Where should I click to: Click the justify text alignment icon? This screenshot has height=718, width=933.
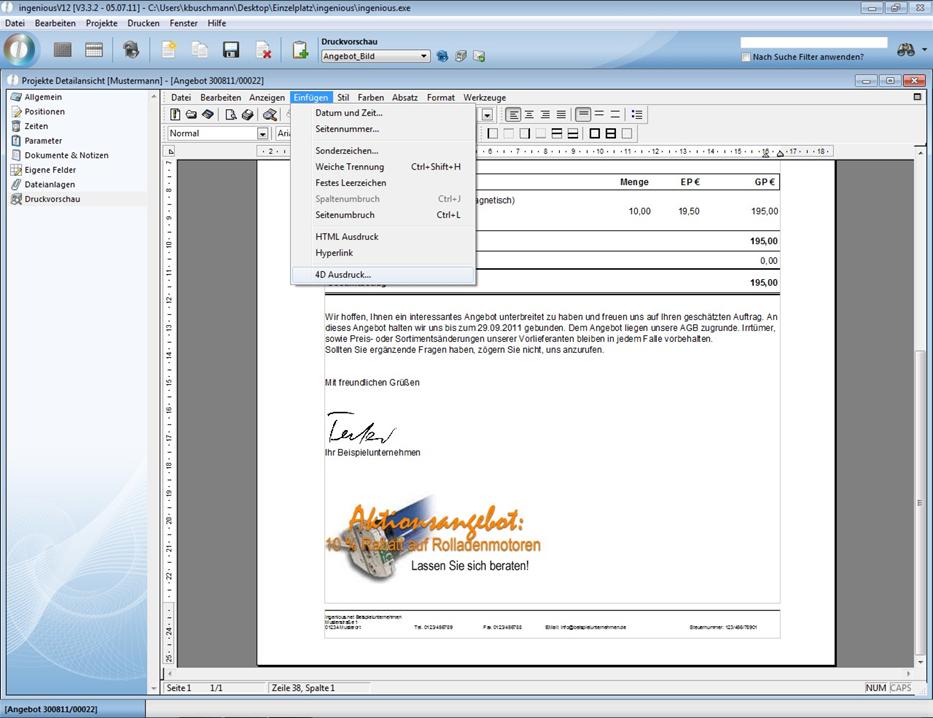coord(561,115)
